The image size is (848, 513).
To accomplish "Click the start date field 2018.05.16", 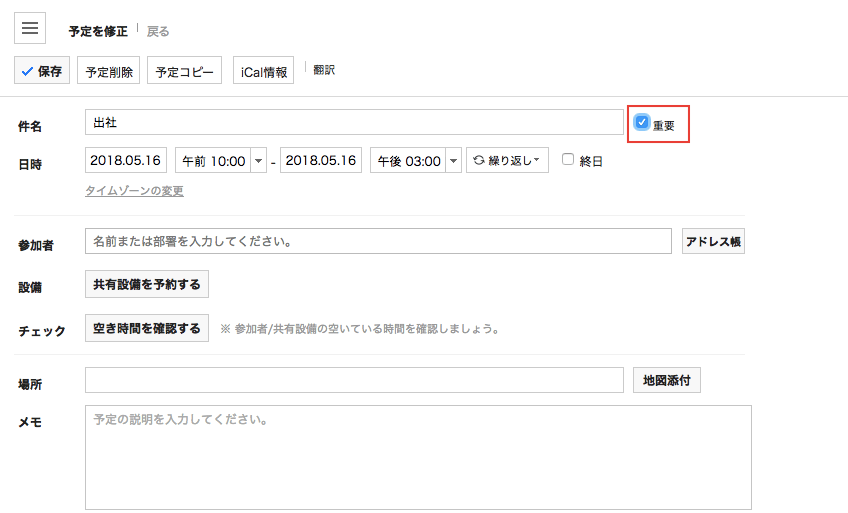I will [x=126, y=160].
